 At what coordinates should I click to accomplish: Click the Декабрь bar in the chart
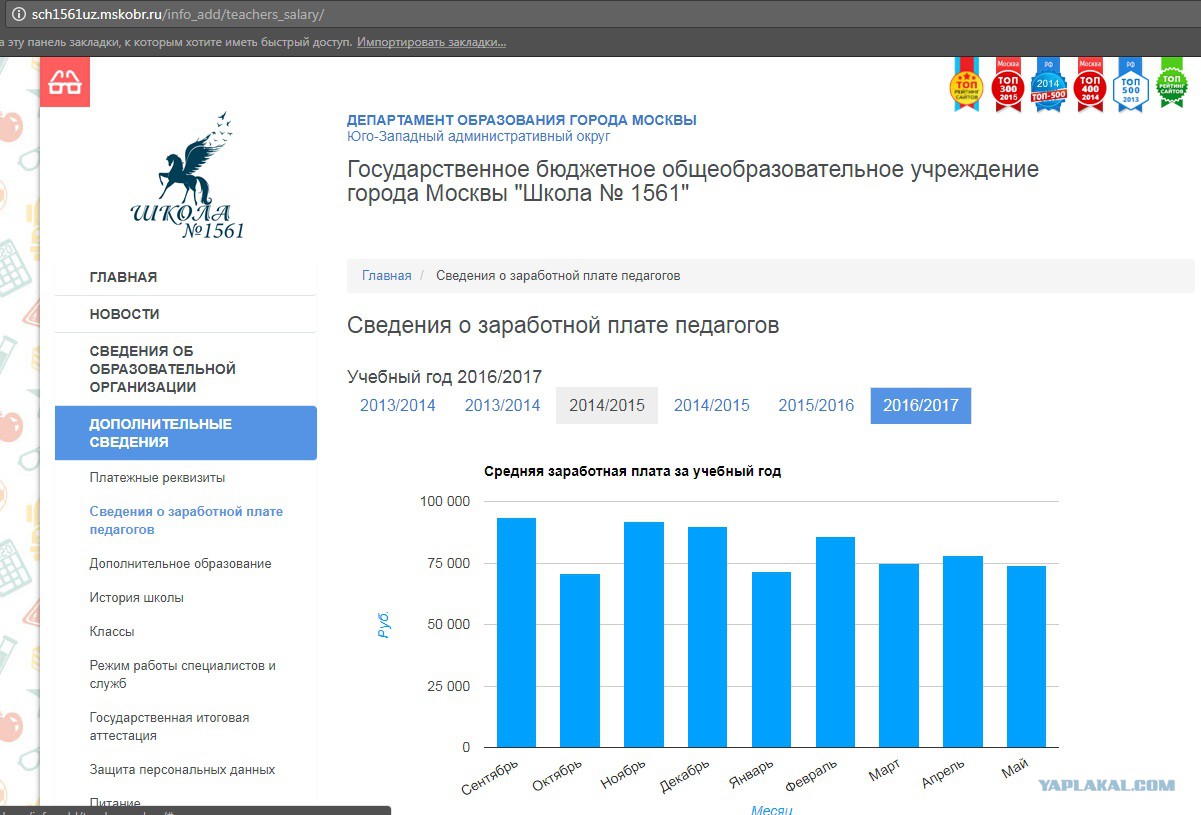coord(707,637)
